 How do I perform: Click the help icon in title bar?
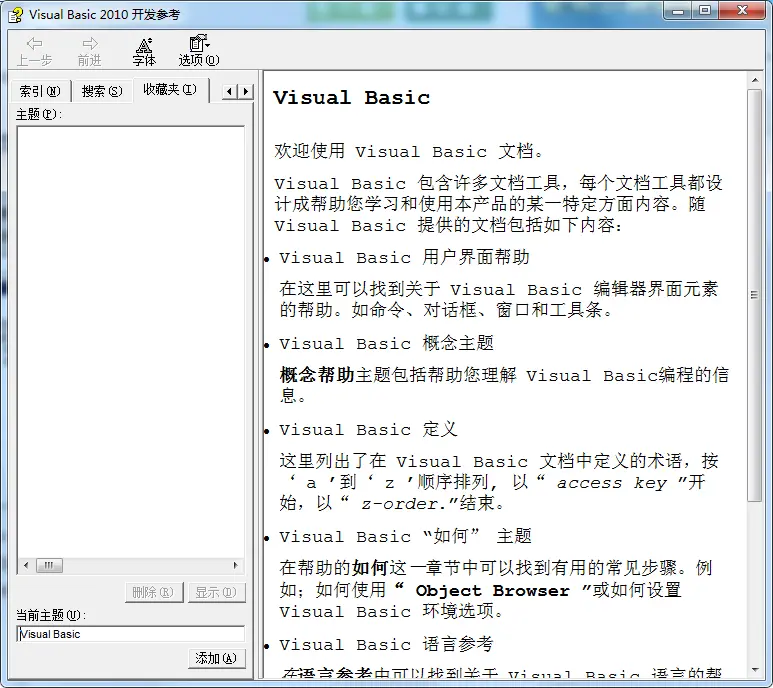click(x=15, y=14)
